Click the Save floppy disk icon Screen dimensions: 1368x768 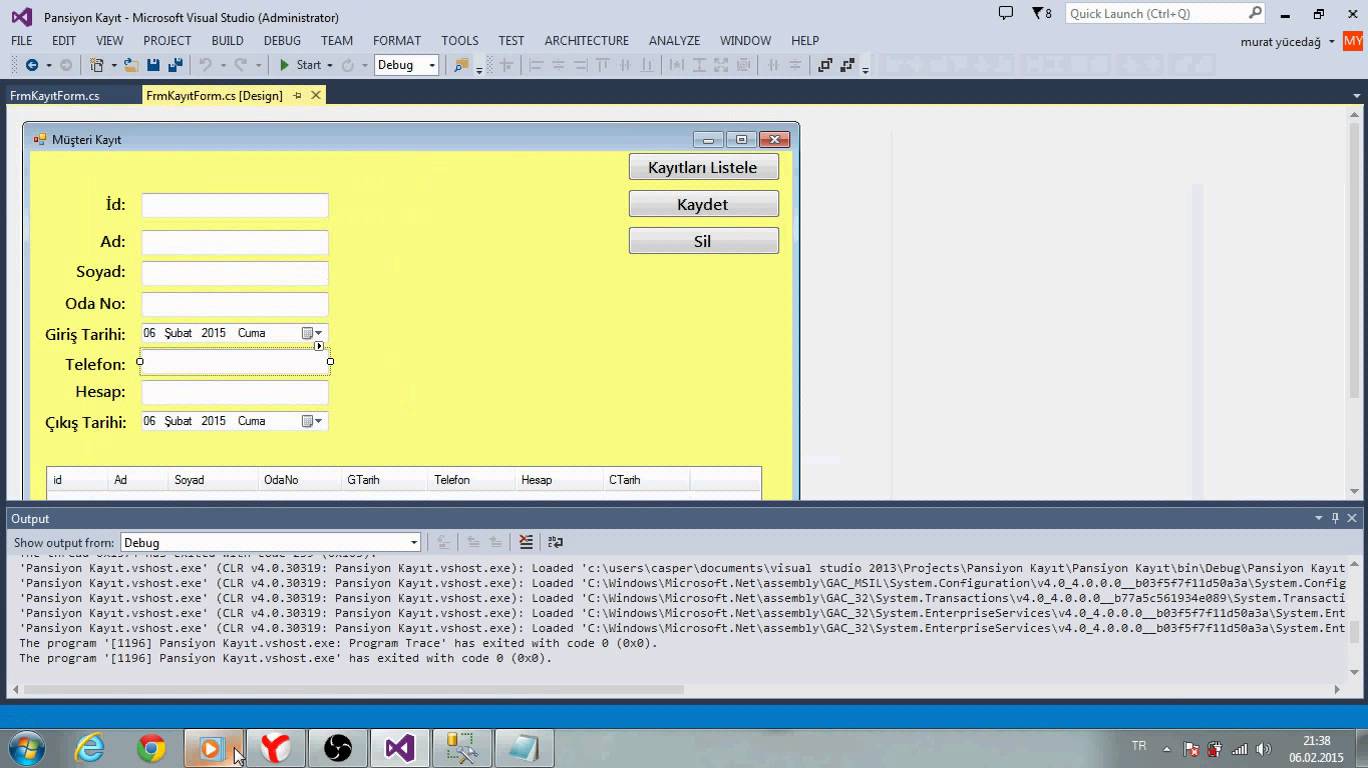pyautogui.click(x=153, y=65)
